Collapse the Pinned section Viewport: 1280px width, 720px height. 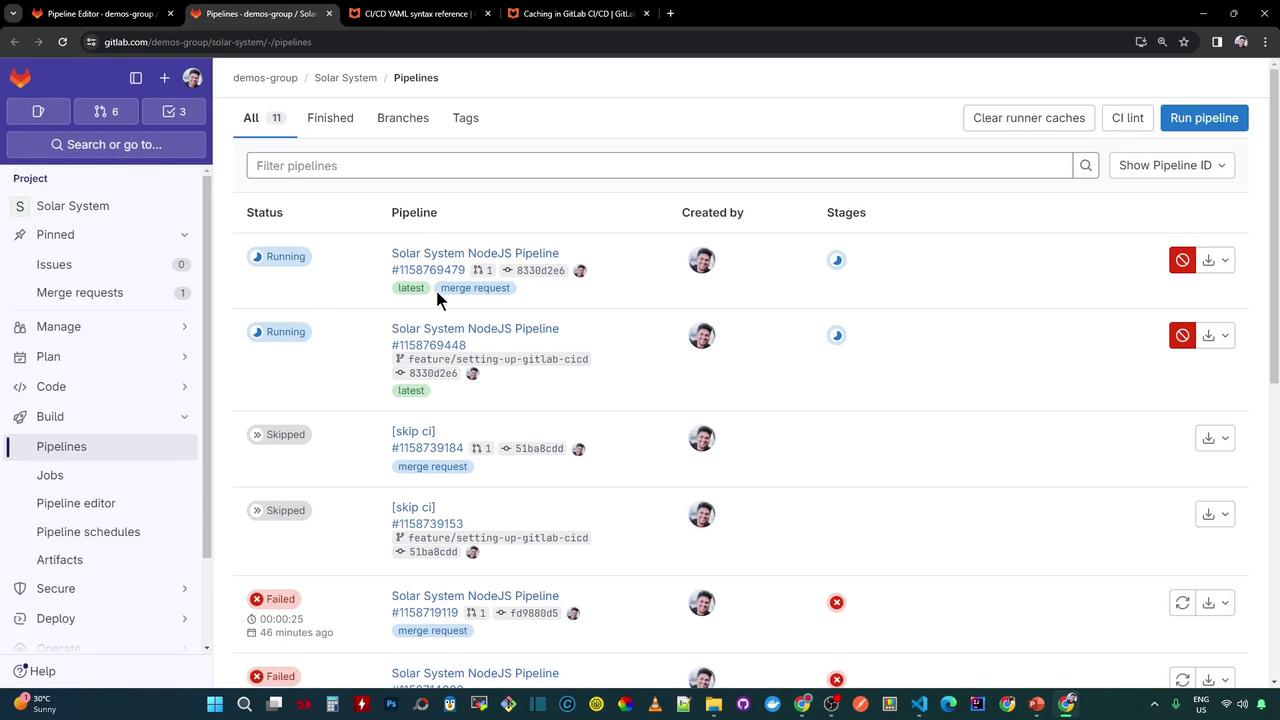tap(102, 235)
